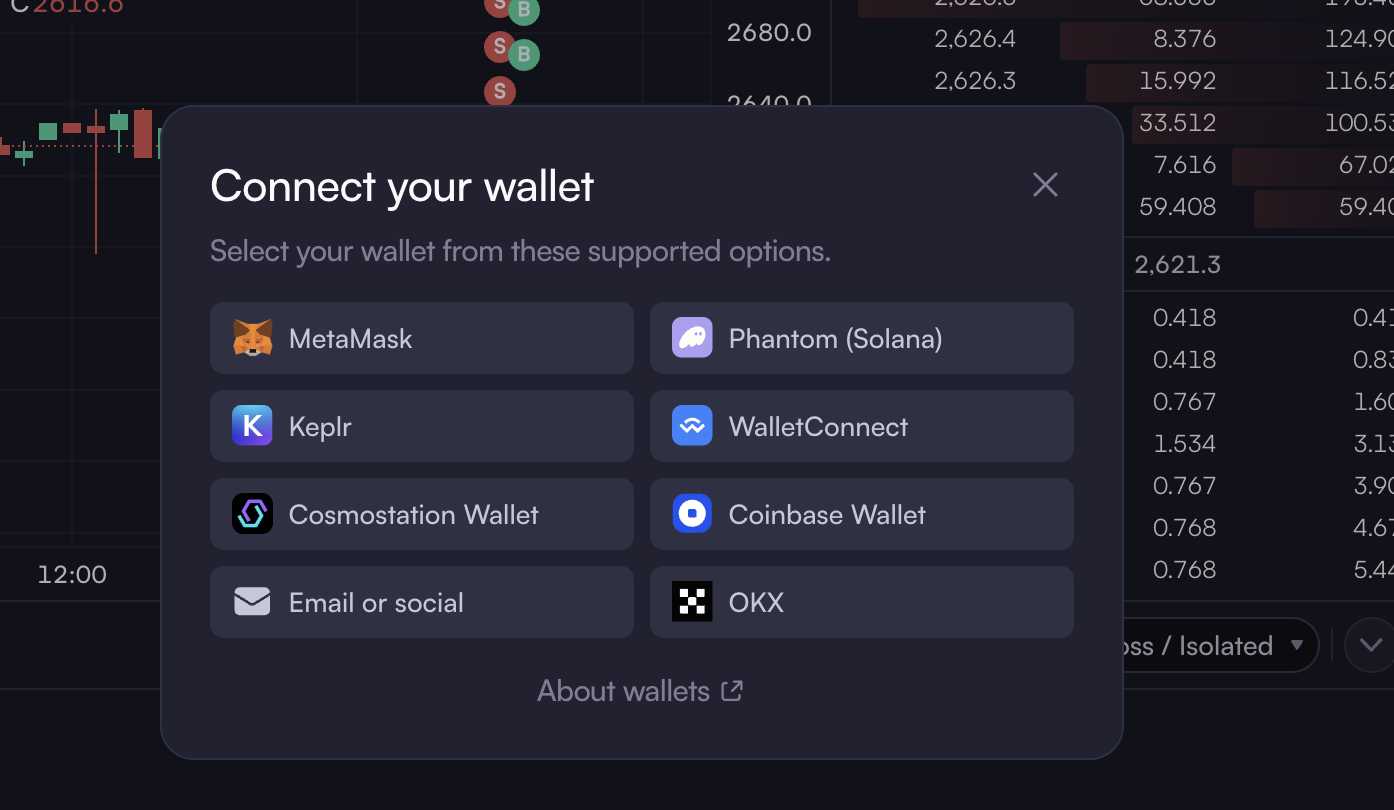Click the Keplr K logo icon
1394x810 pixels.
[x=252, y=426]
